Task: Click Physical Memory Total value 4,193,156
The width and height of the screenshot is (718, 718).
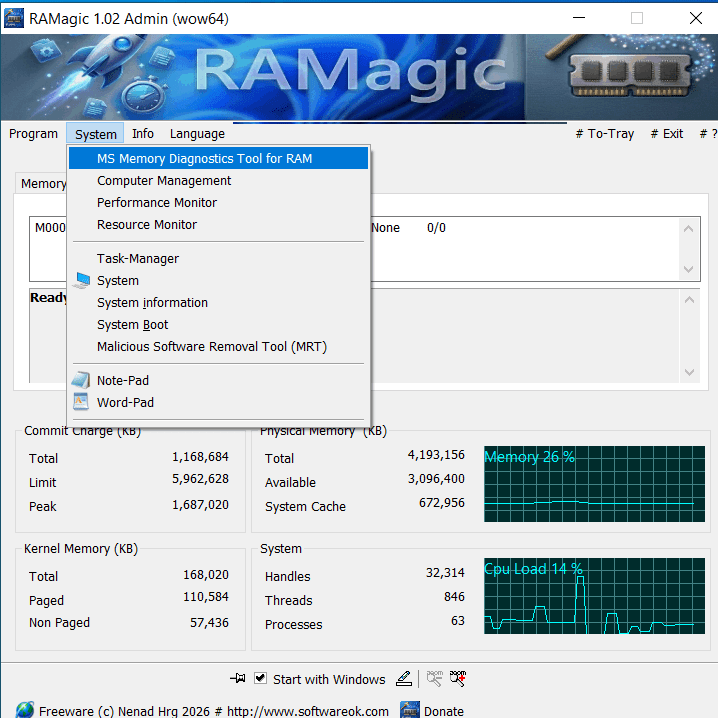Action: (436, 455)
